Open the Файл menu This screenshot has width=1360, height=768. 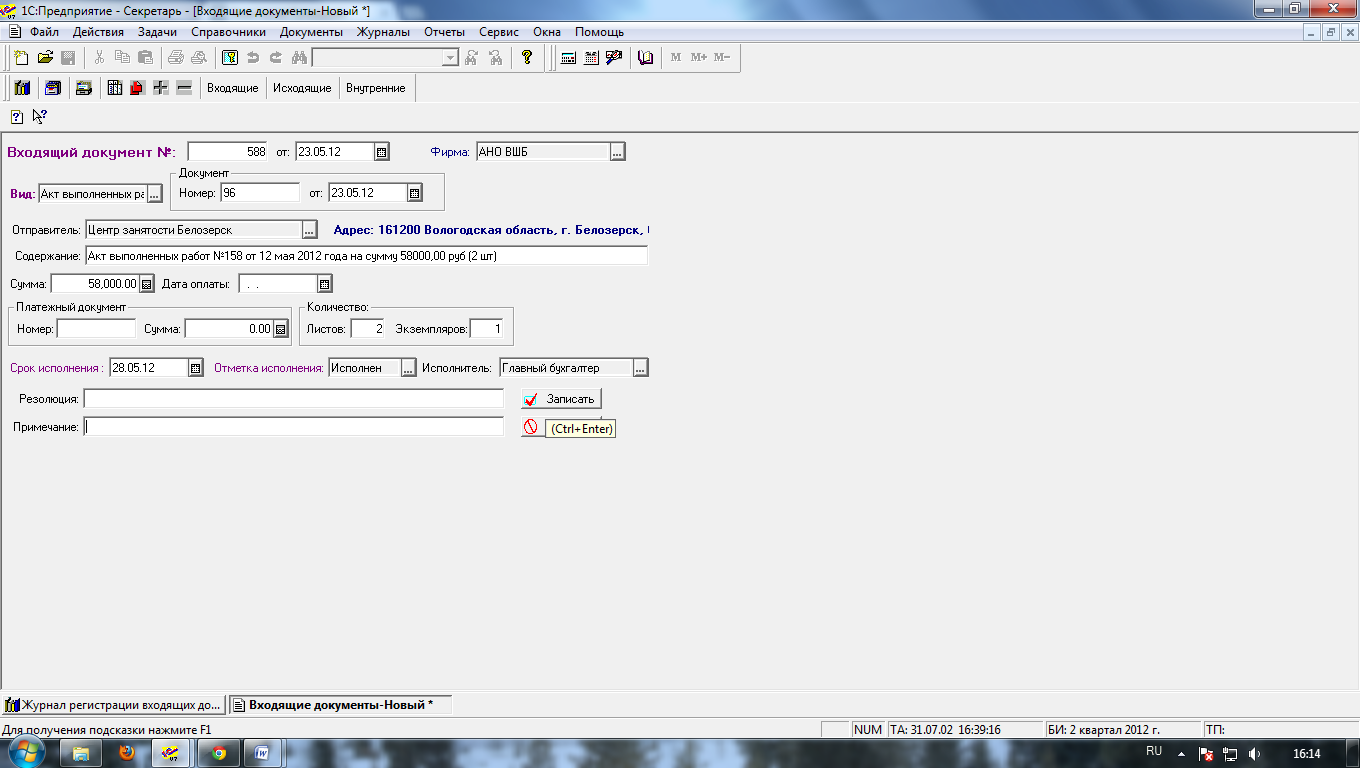tap(45, 32)
